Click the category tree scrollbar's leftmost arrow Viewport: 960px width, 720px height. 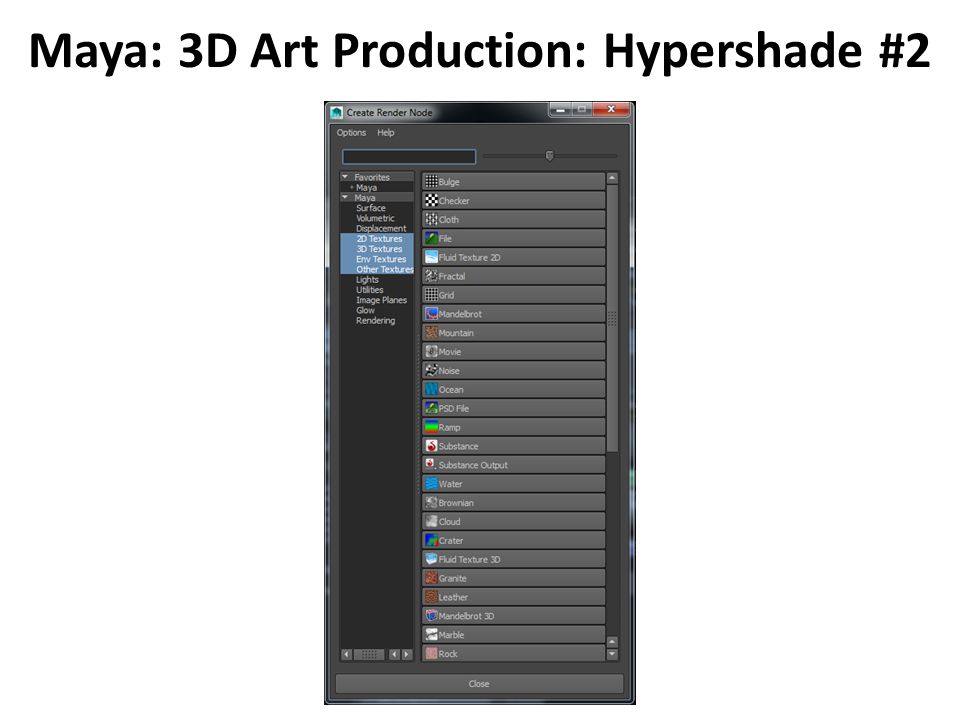(x=347, y=654)
